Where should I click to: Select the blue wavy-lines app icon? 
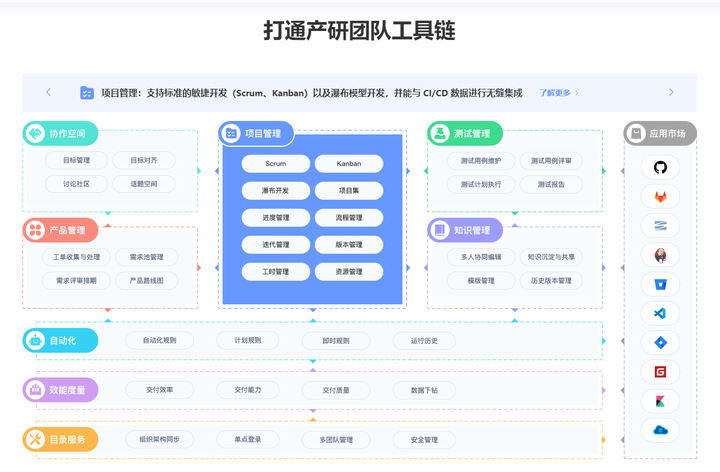tap(660, 226)
